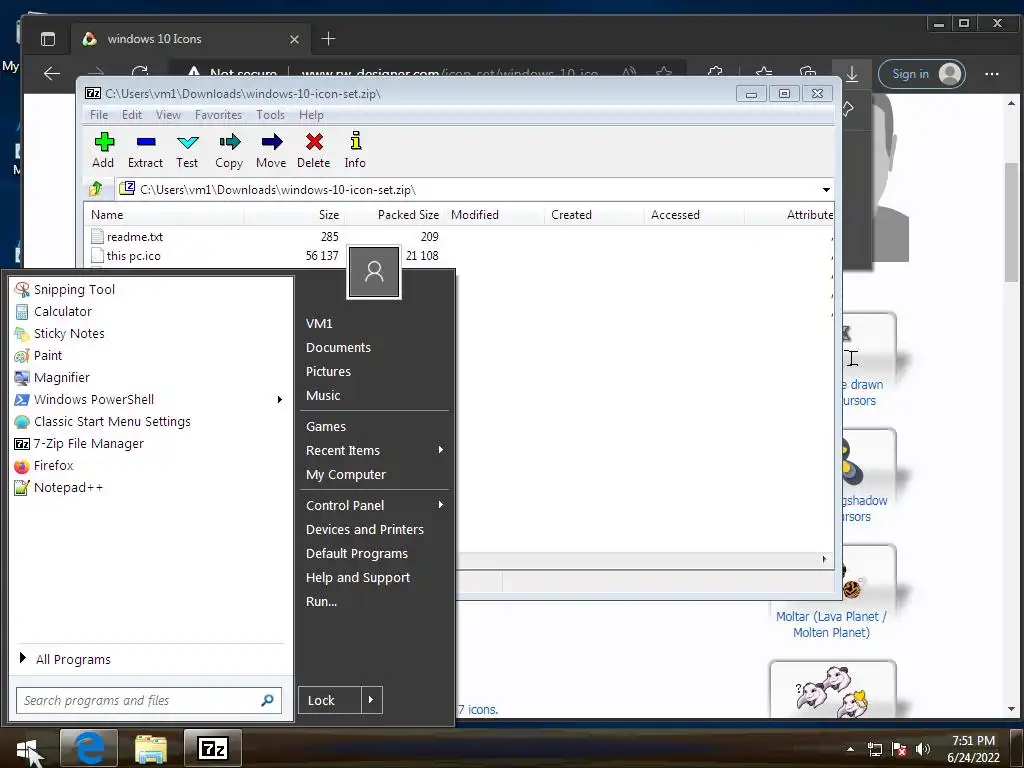Click the red Delete icon in 7-Zip
Screen dimensions: 1024x768
point(313,150)
